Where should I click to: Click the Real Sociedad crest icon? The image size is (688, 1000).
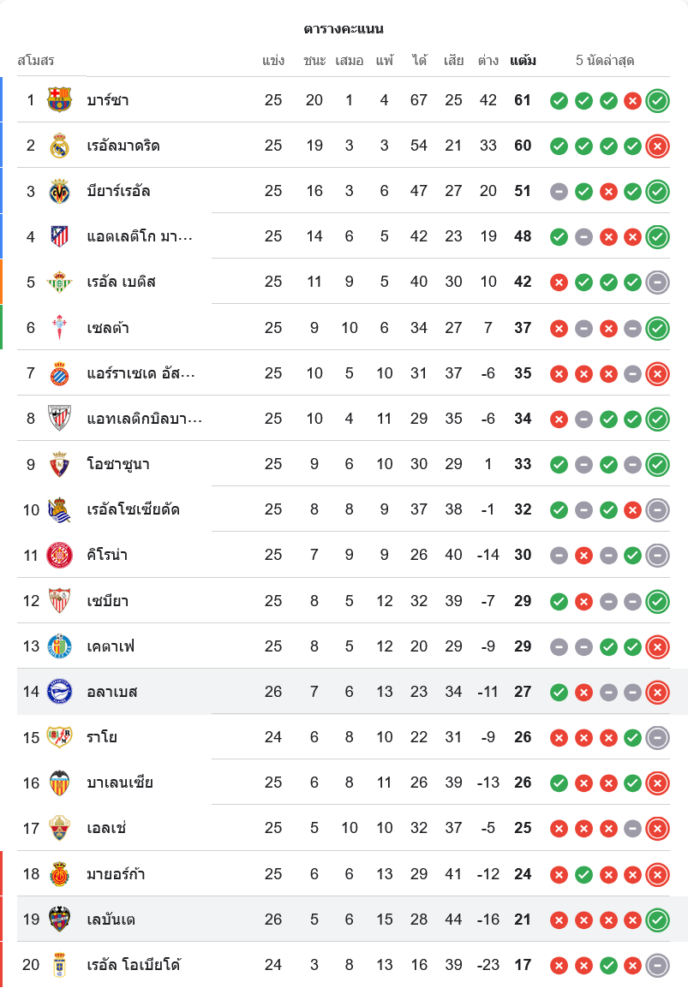[x=60, y=510]
